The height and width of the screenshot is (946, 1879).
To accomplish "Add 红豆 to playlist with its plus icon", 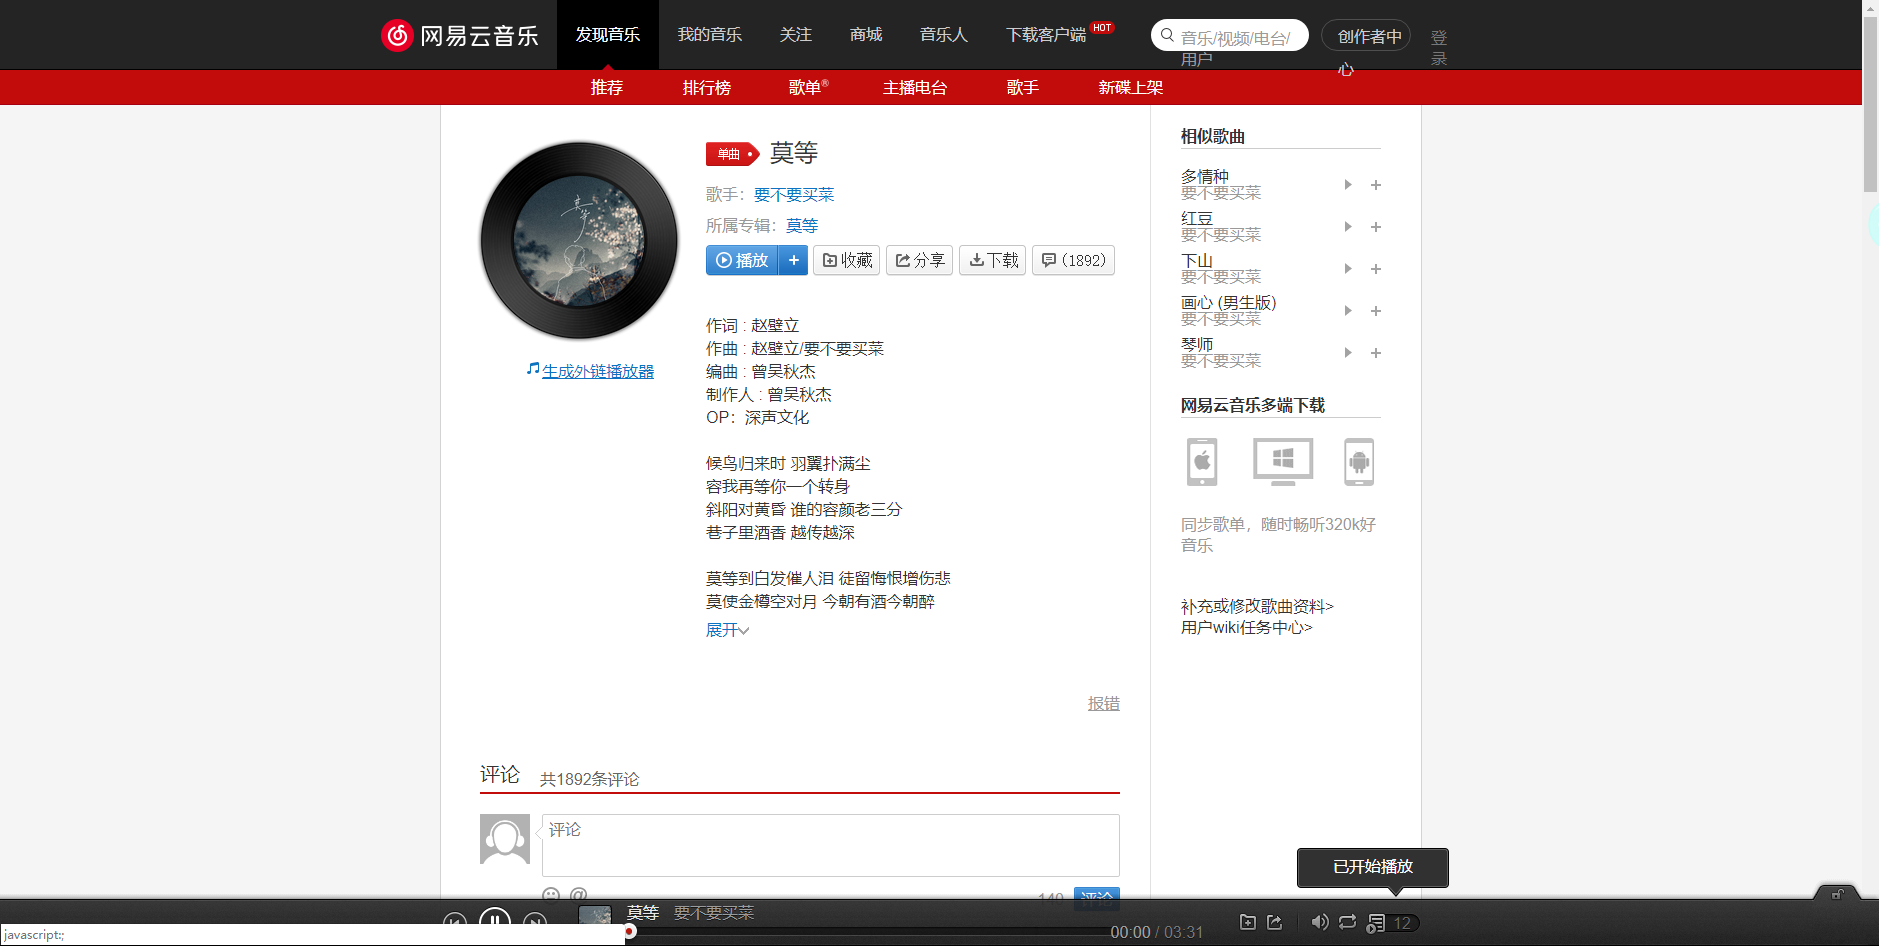I will 1376,227.
